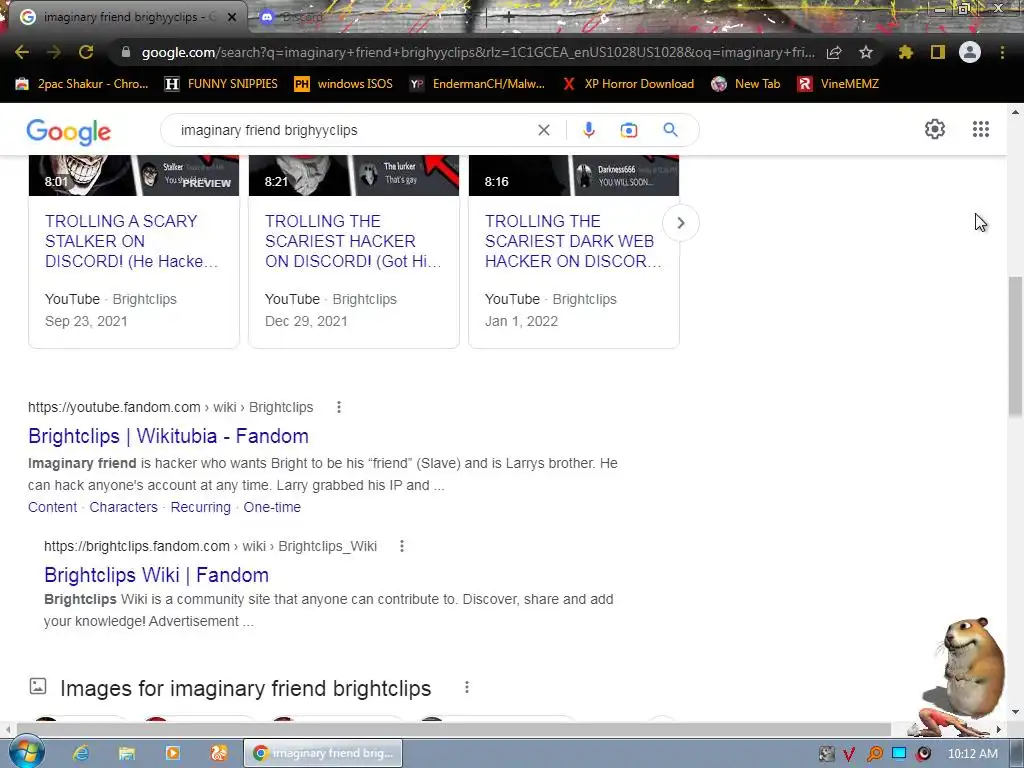Click the Google logo
1024x768 pixels.
69,132
